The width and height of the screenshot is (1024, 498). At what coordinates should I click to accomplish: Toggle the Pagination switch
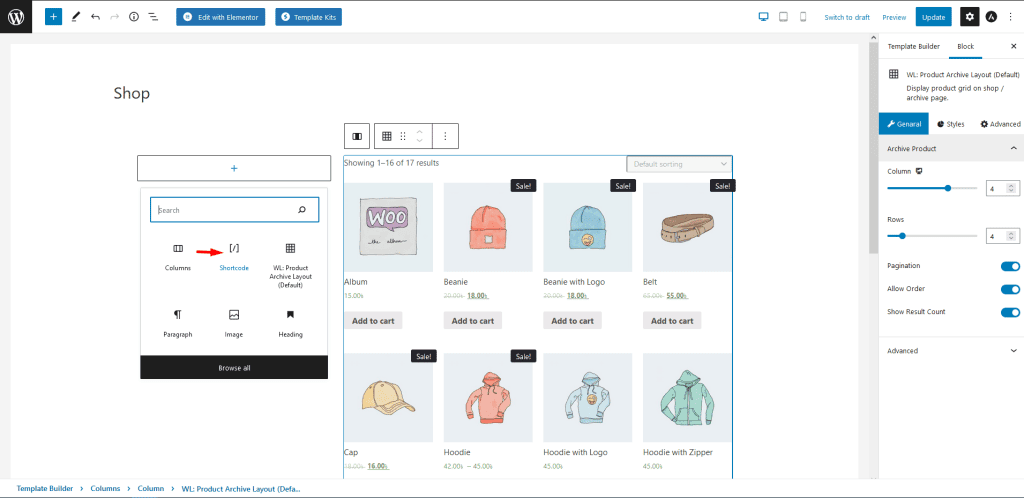(x=1010, y=266)
